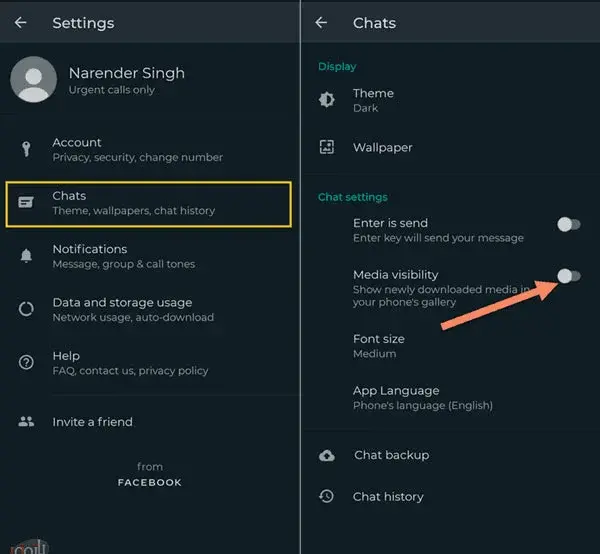Image resolution: width=600 pixels, height=554 pixels.
Task: Open Data and storage usage icon
Action: 26,309
